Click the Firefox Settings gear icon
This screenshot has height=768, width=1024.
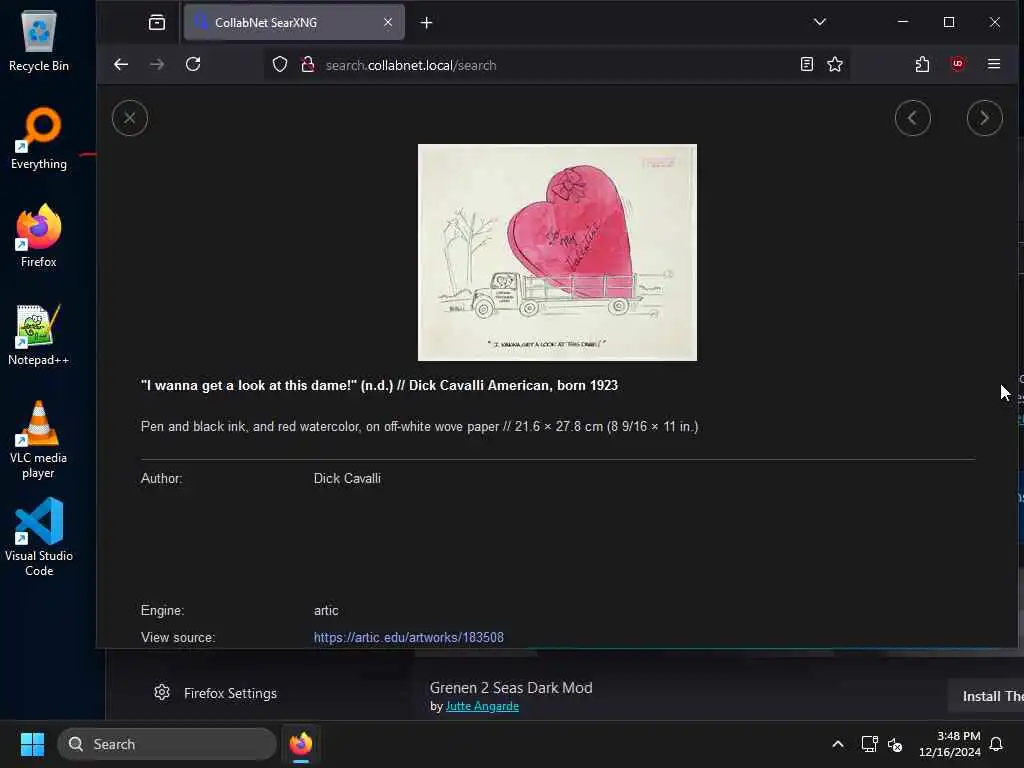pos(161,692)
